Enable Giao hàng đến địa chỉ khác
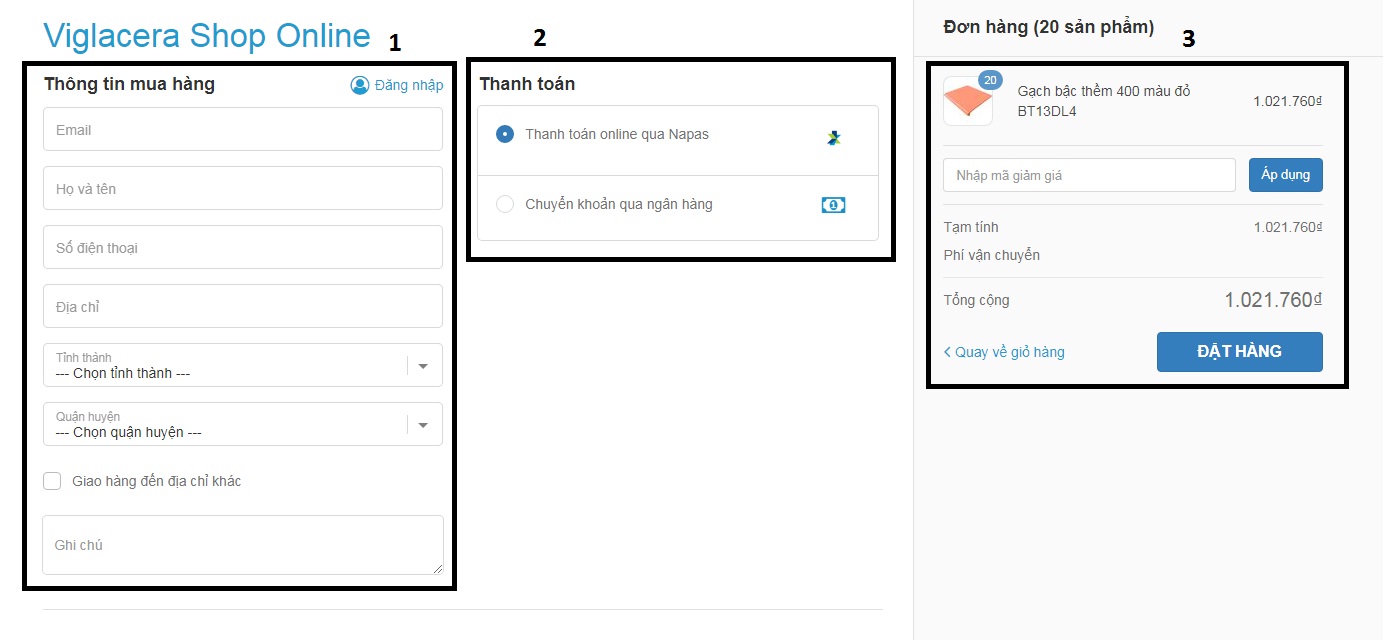The width and height of the screenshot is (1388, 644). click(x=52, y=481)
